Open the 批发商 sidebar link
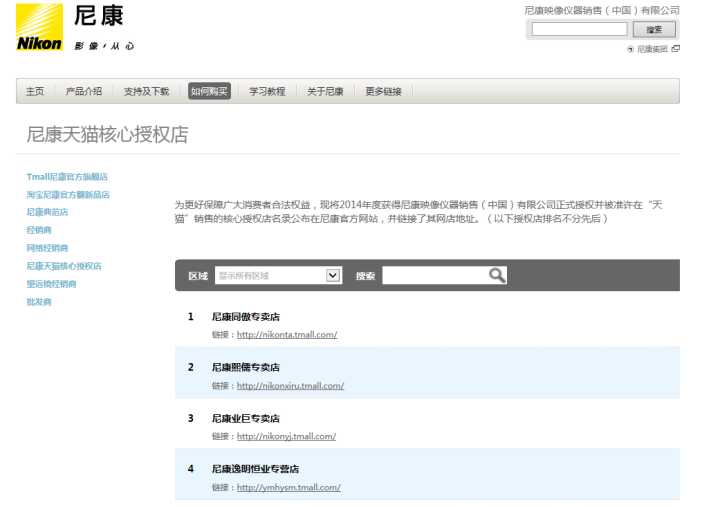The height and width of the screenshot is (507, 720). pyautogui.click(x=39, y=302)
